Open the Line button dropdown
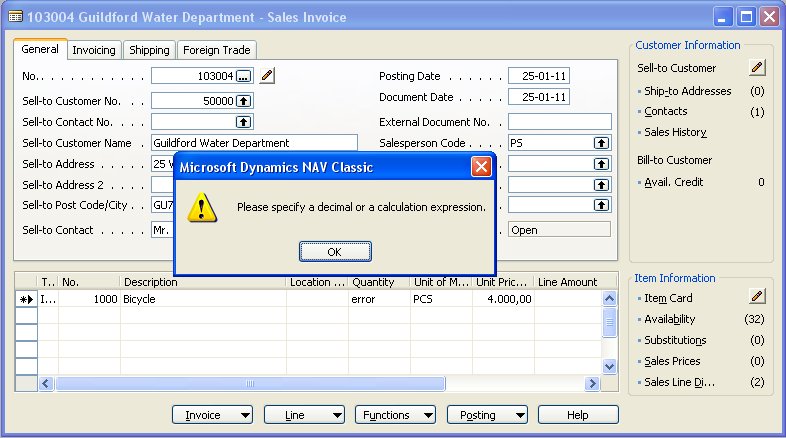 point(337,415)
